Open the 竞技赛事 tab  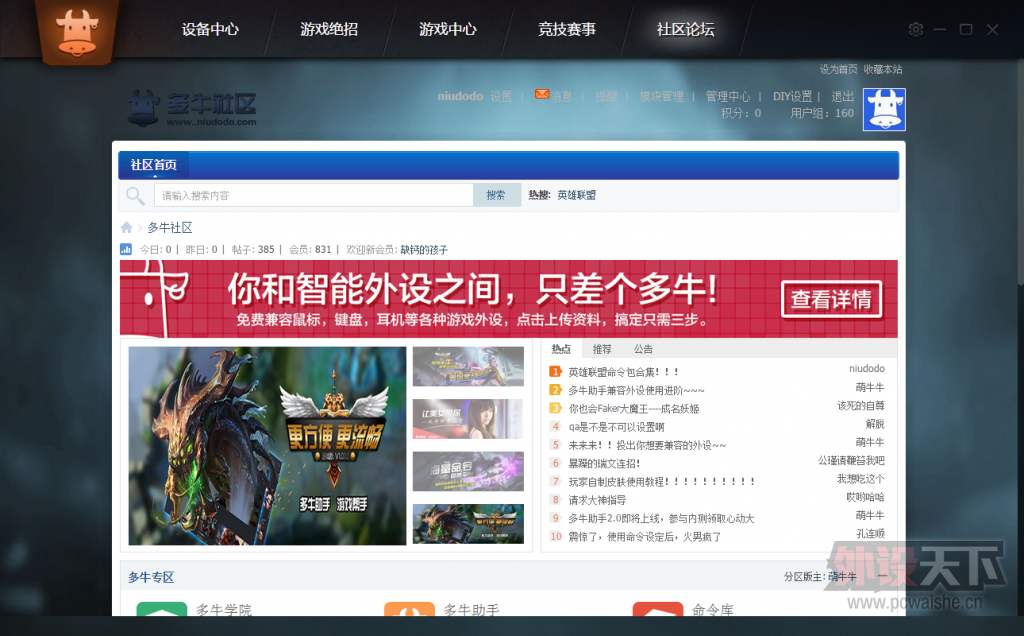click(567, 29)
